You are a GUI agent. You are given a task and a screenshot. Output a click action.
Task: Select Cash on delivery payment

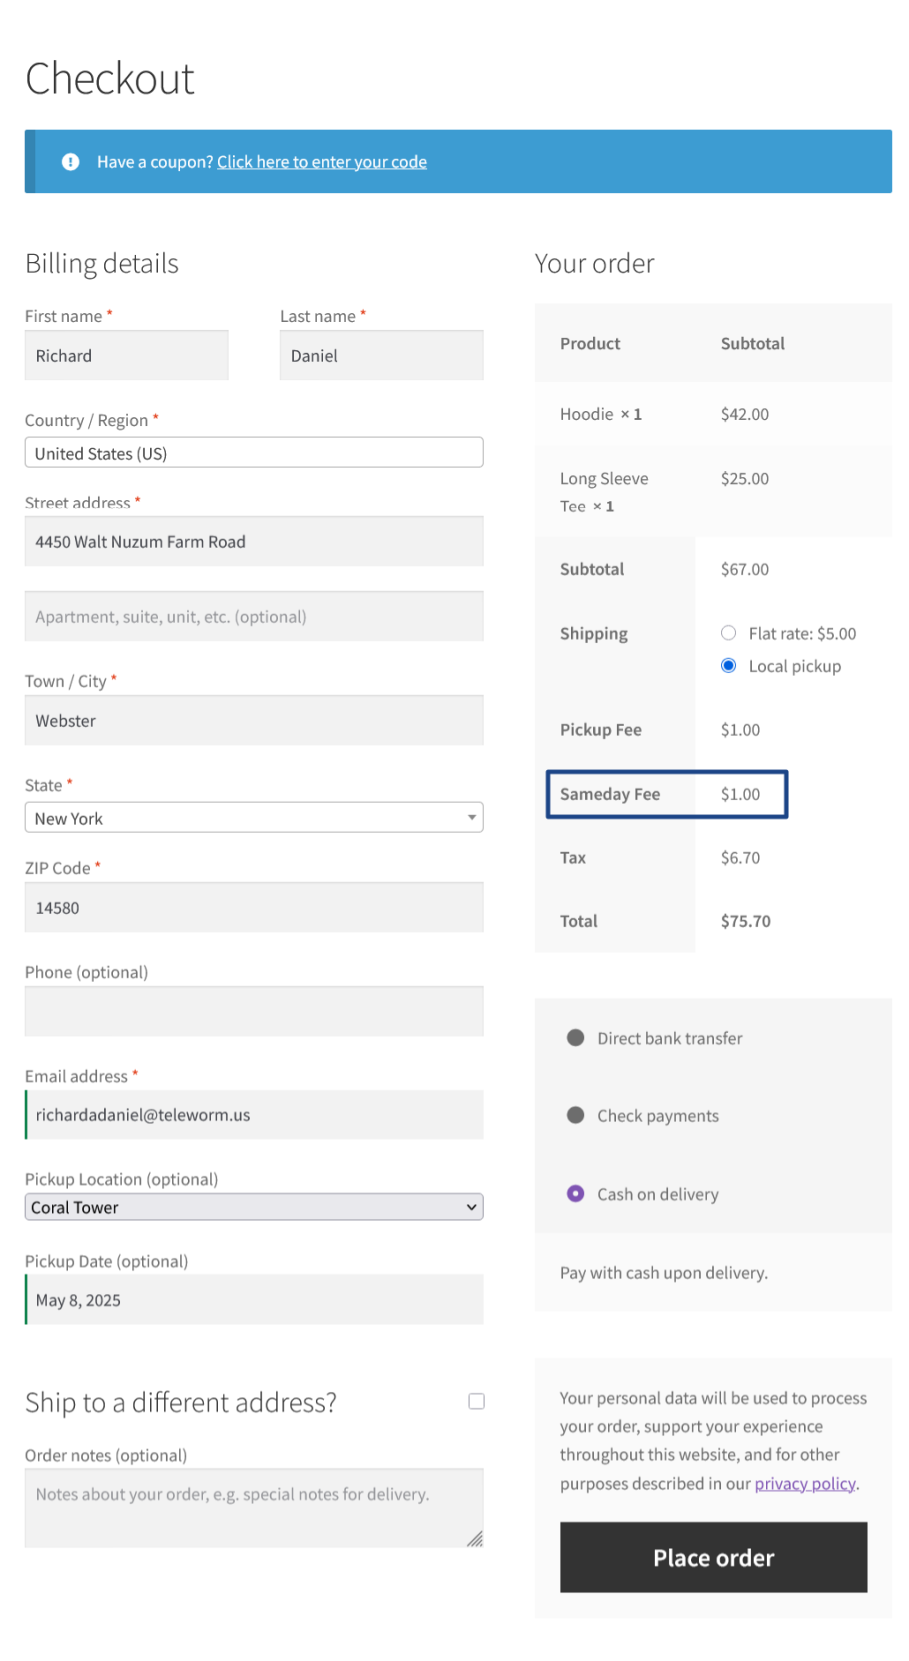[x=575, y=1193]
